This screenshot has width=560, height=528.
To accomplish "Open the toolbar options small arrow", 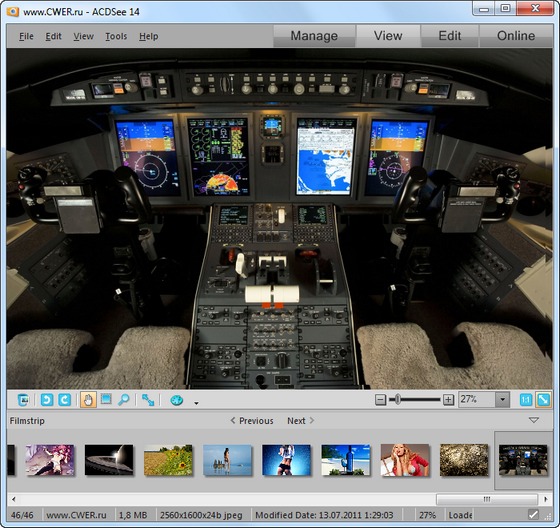I will pyautogui.click(x=196, y=403).
